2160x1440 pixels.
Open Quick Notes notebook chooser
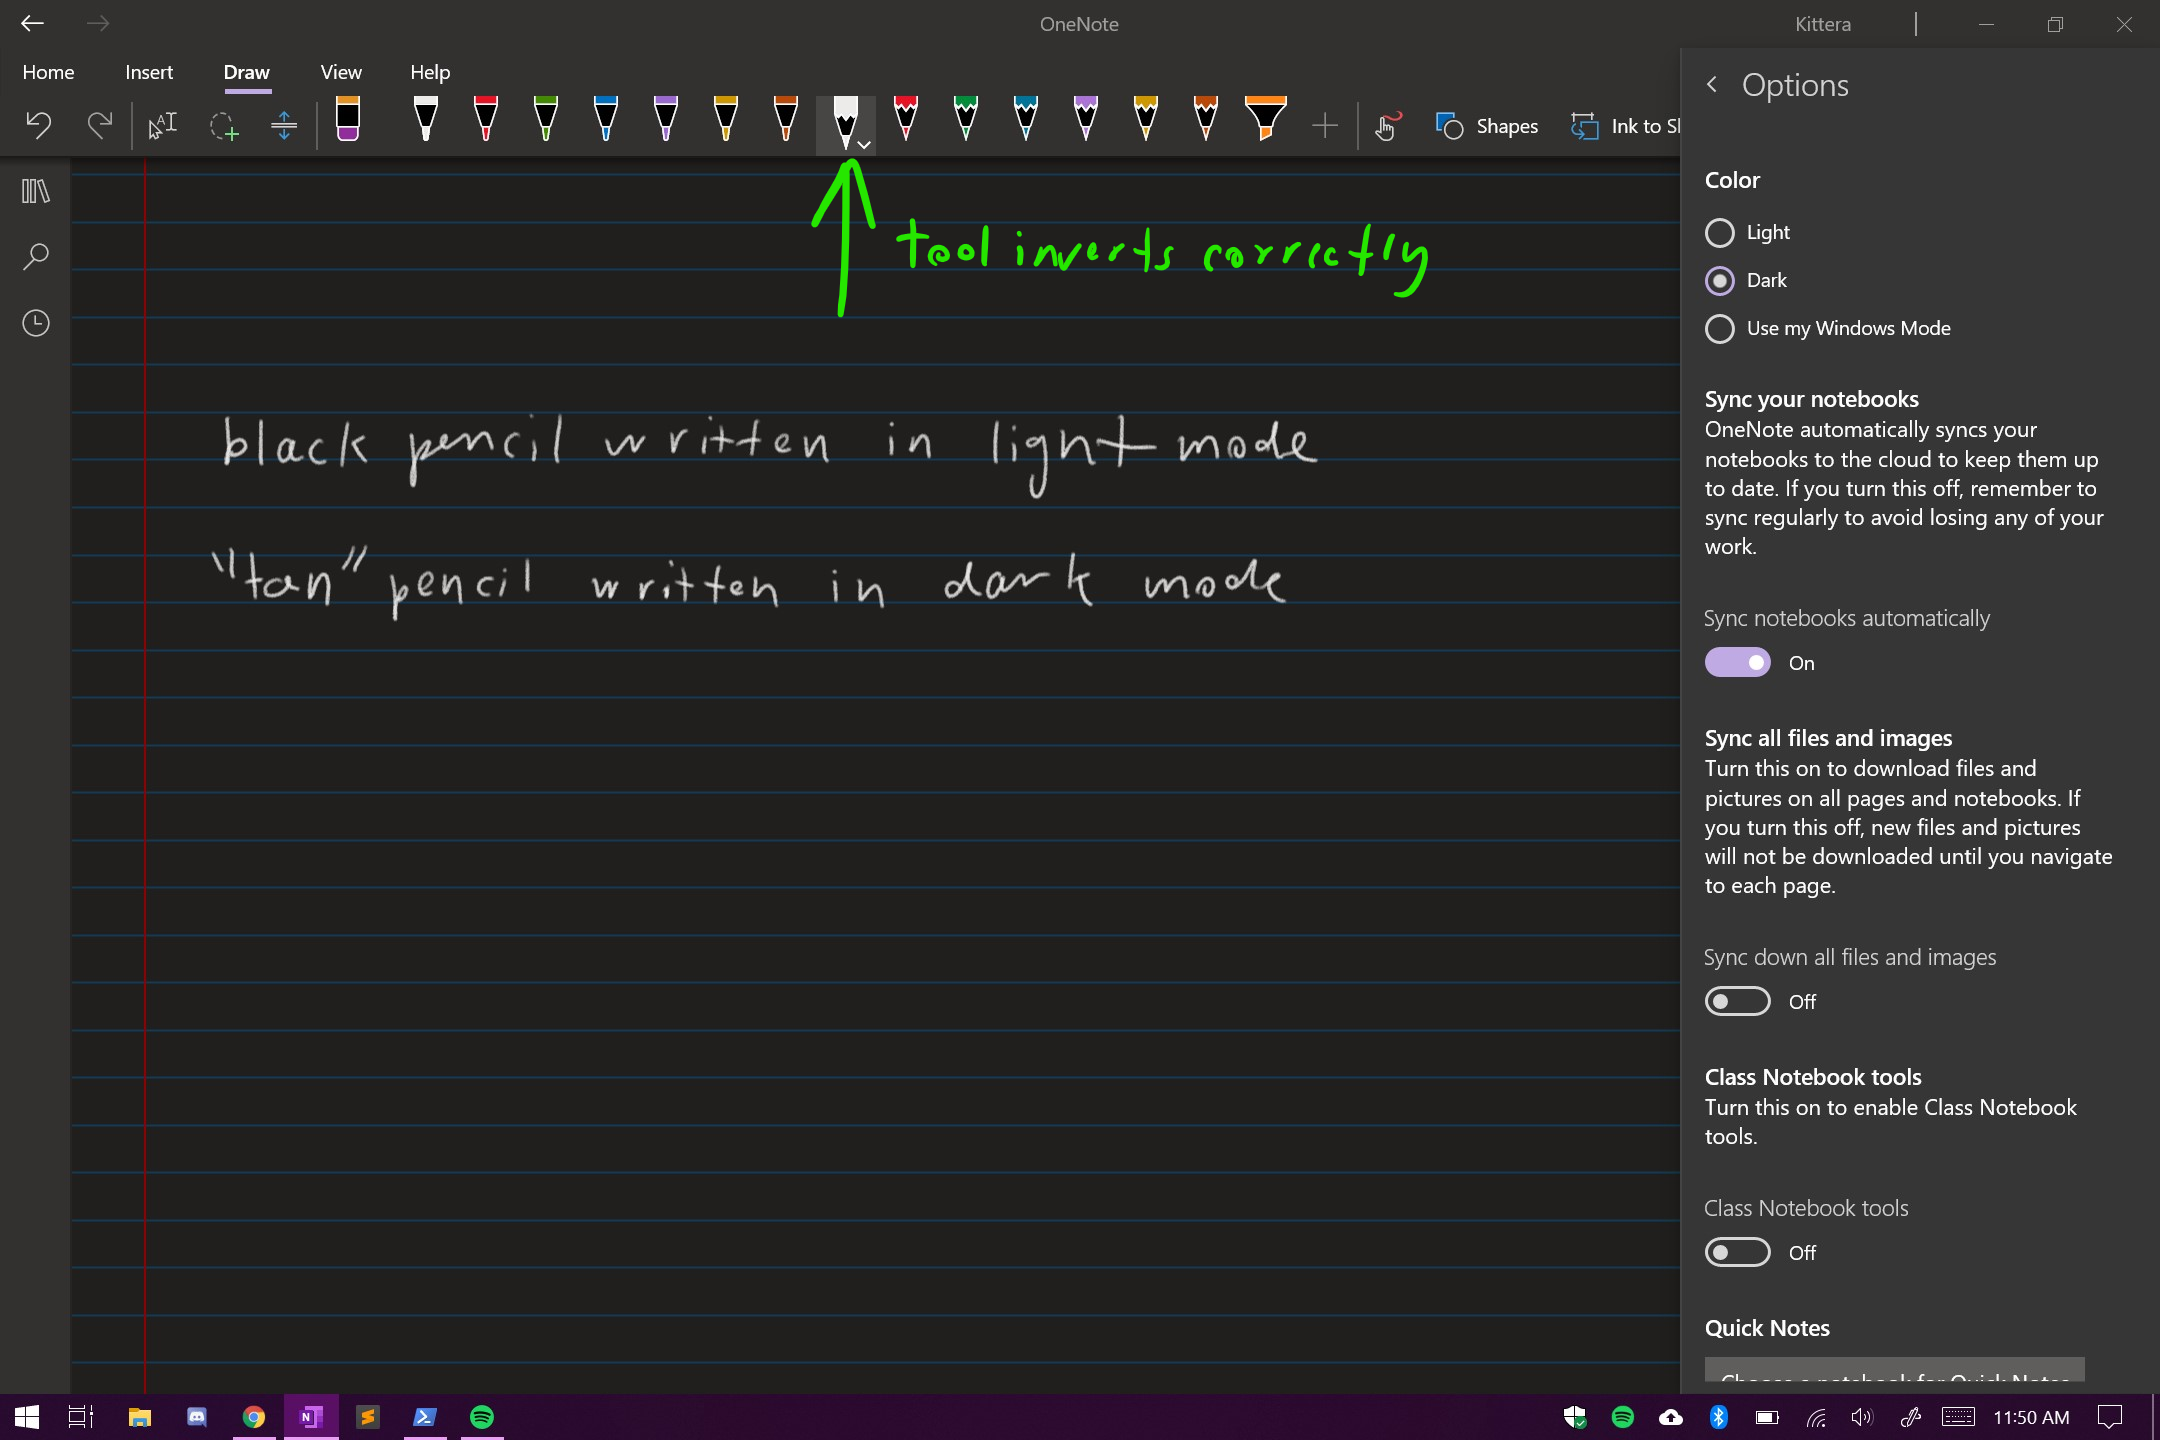pyautogui.click(x=1894, y=1370)
